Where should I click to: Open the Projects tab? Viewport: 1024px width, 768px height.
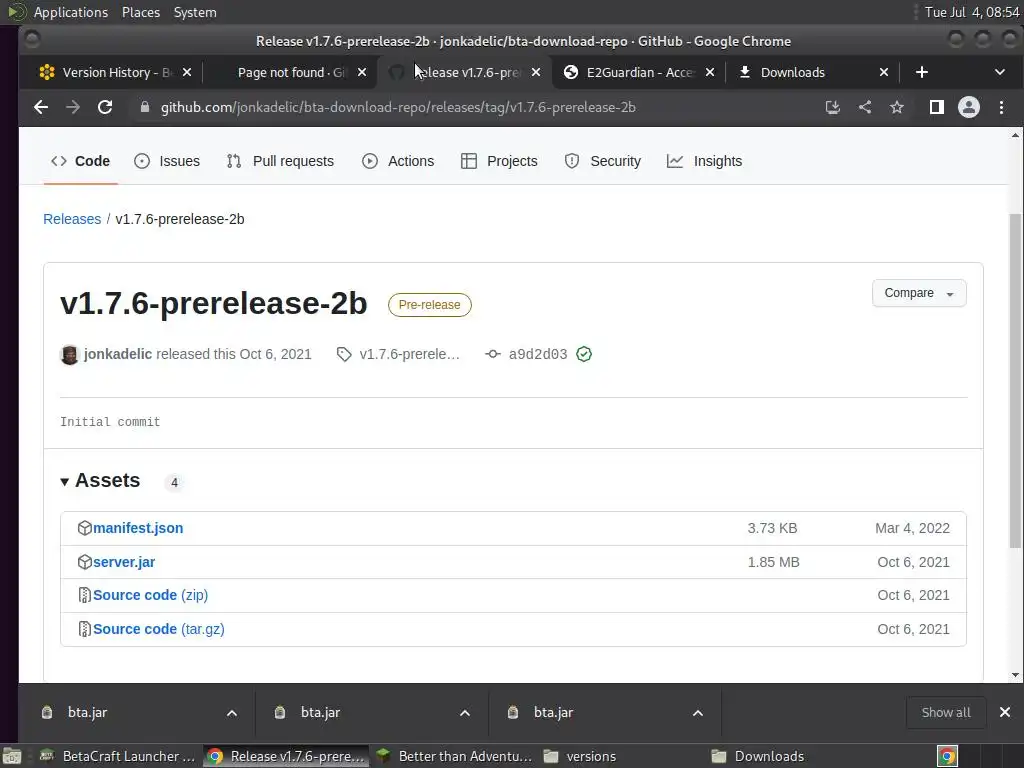tap(500, 161)
